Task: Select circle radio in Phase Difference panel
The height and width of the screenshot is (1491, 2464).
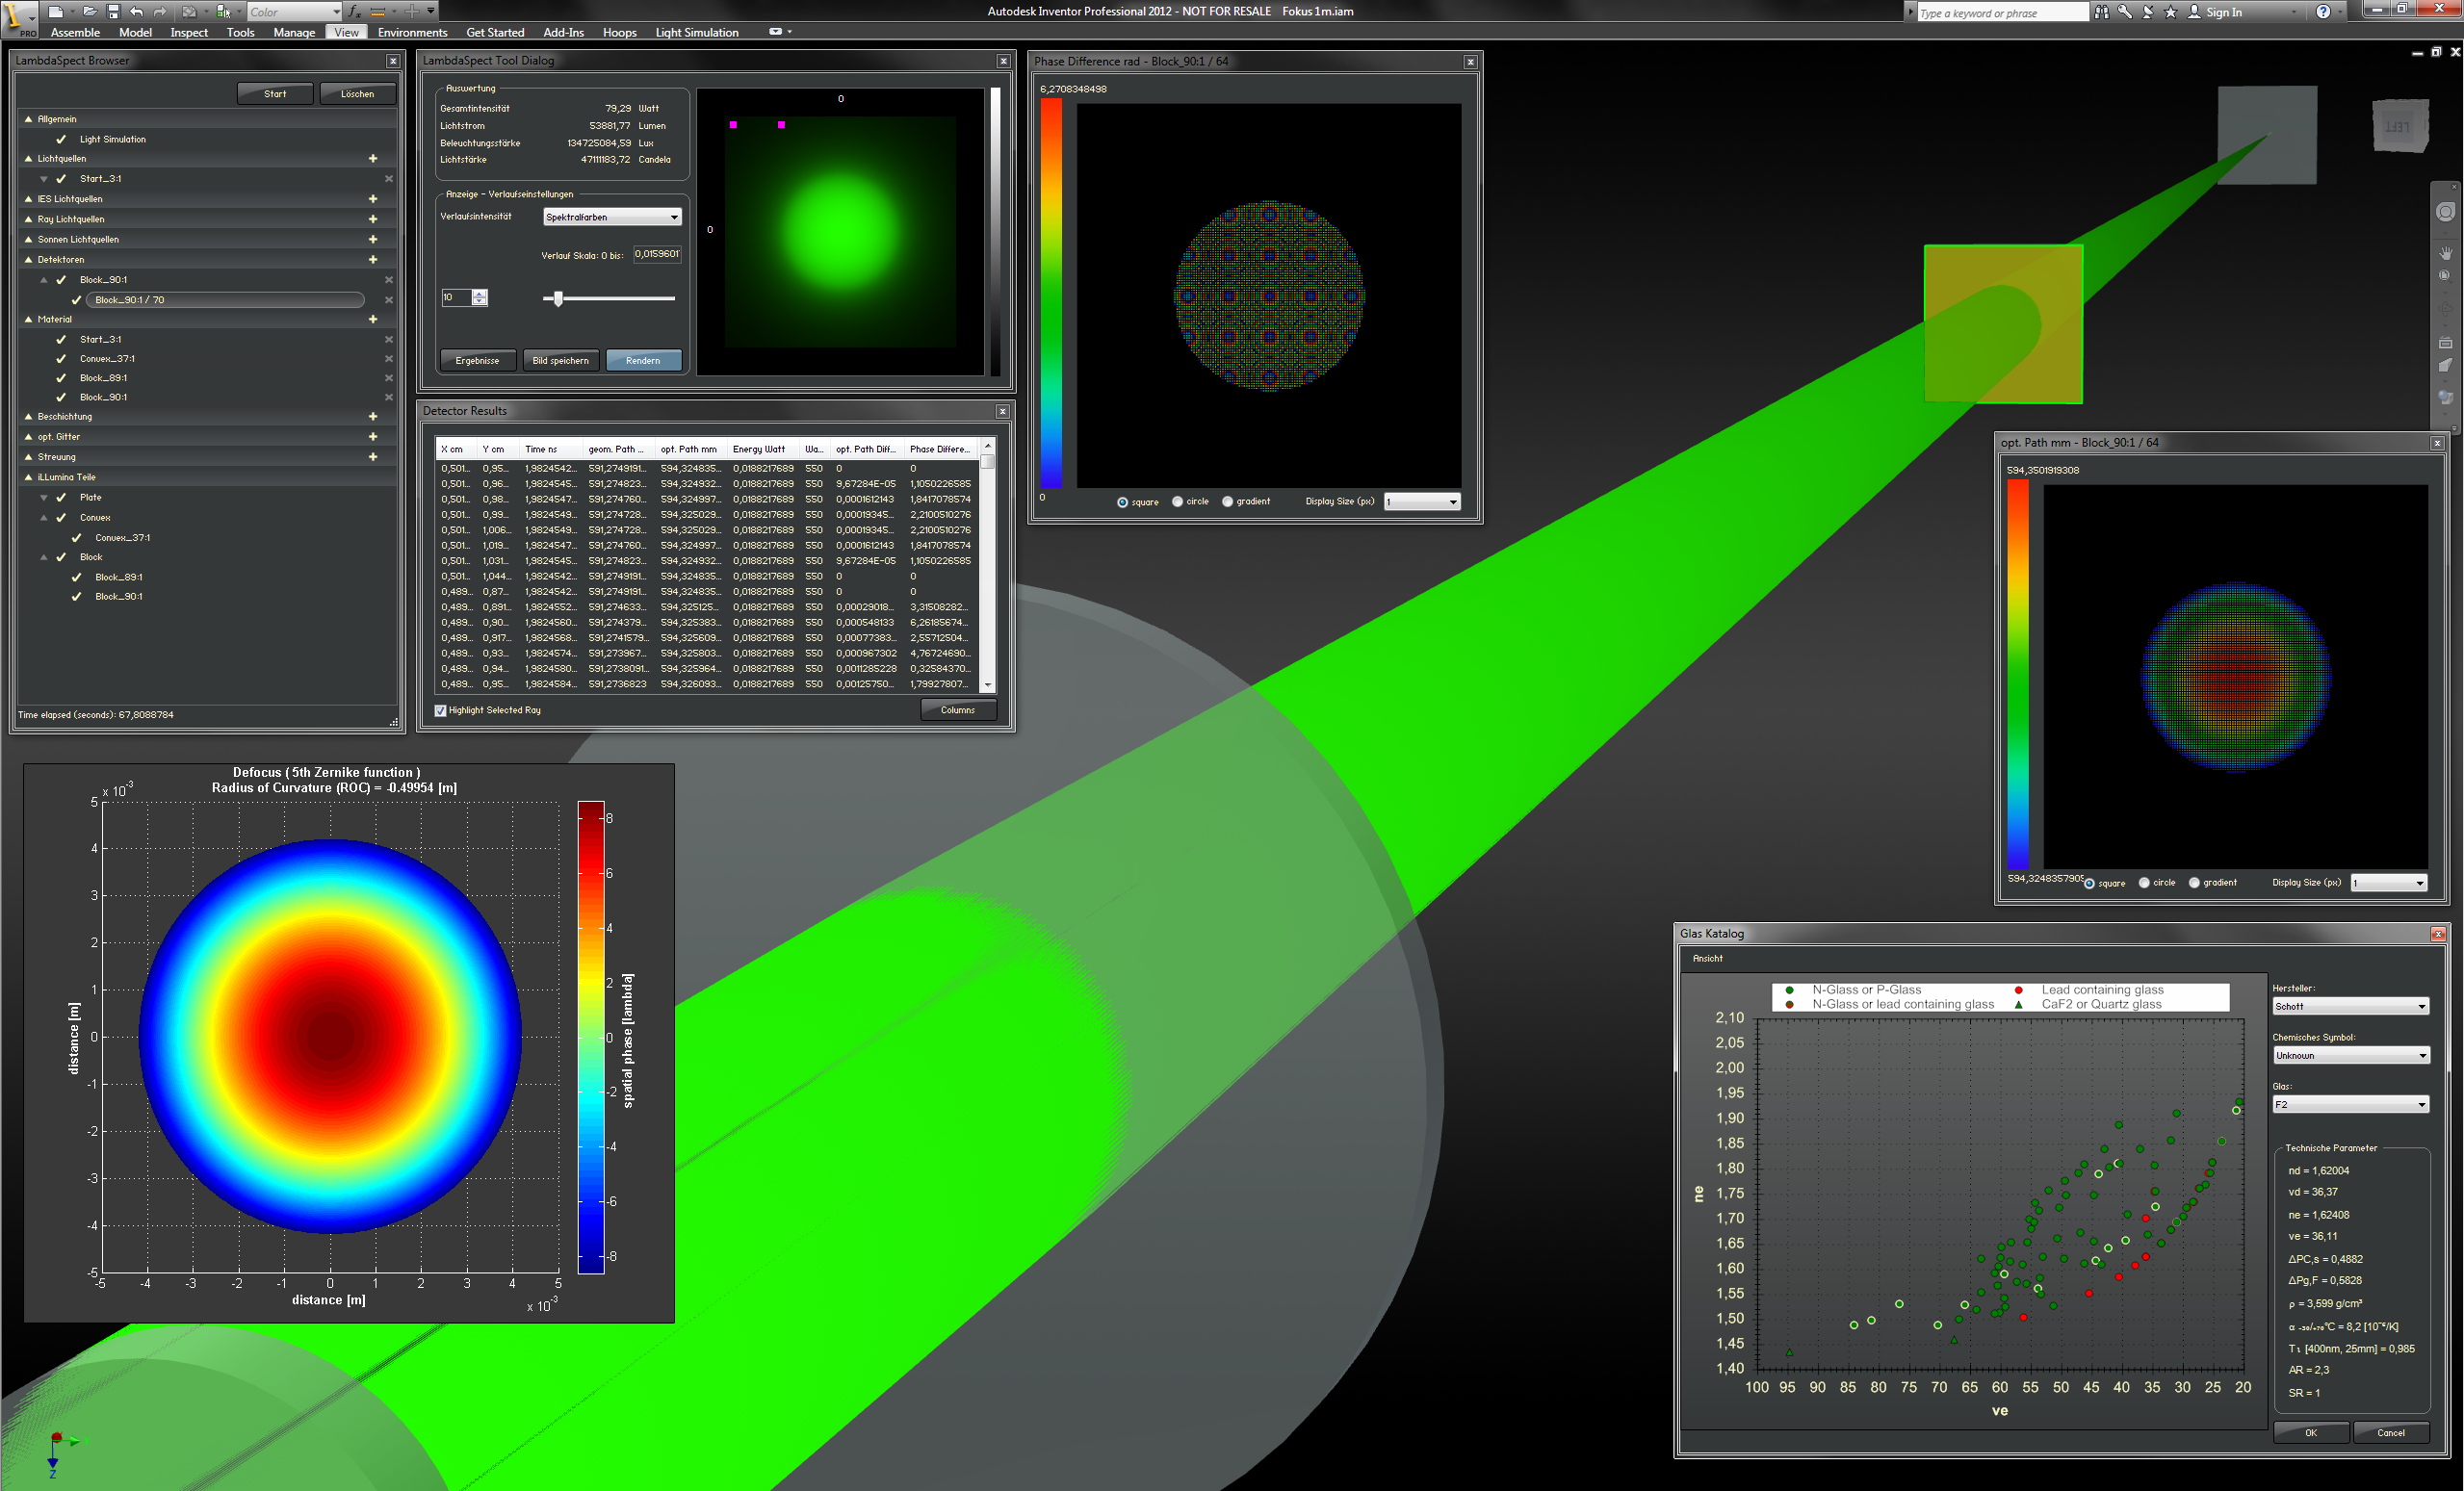Action: (x=1177, y=502)
